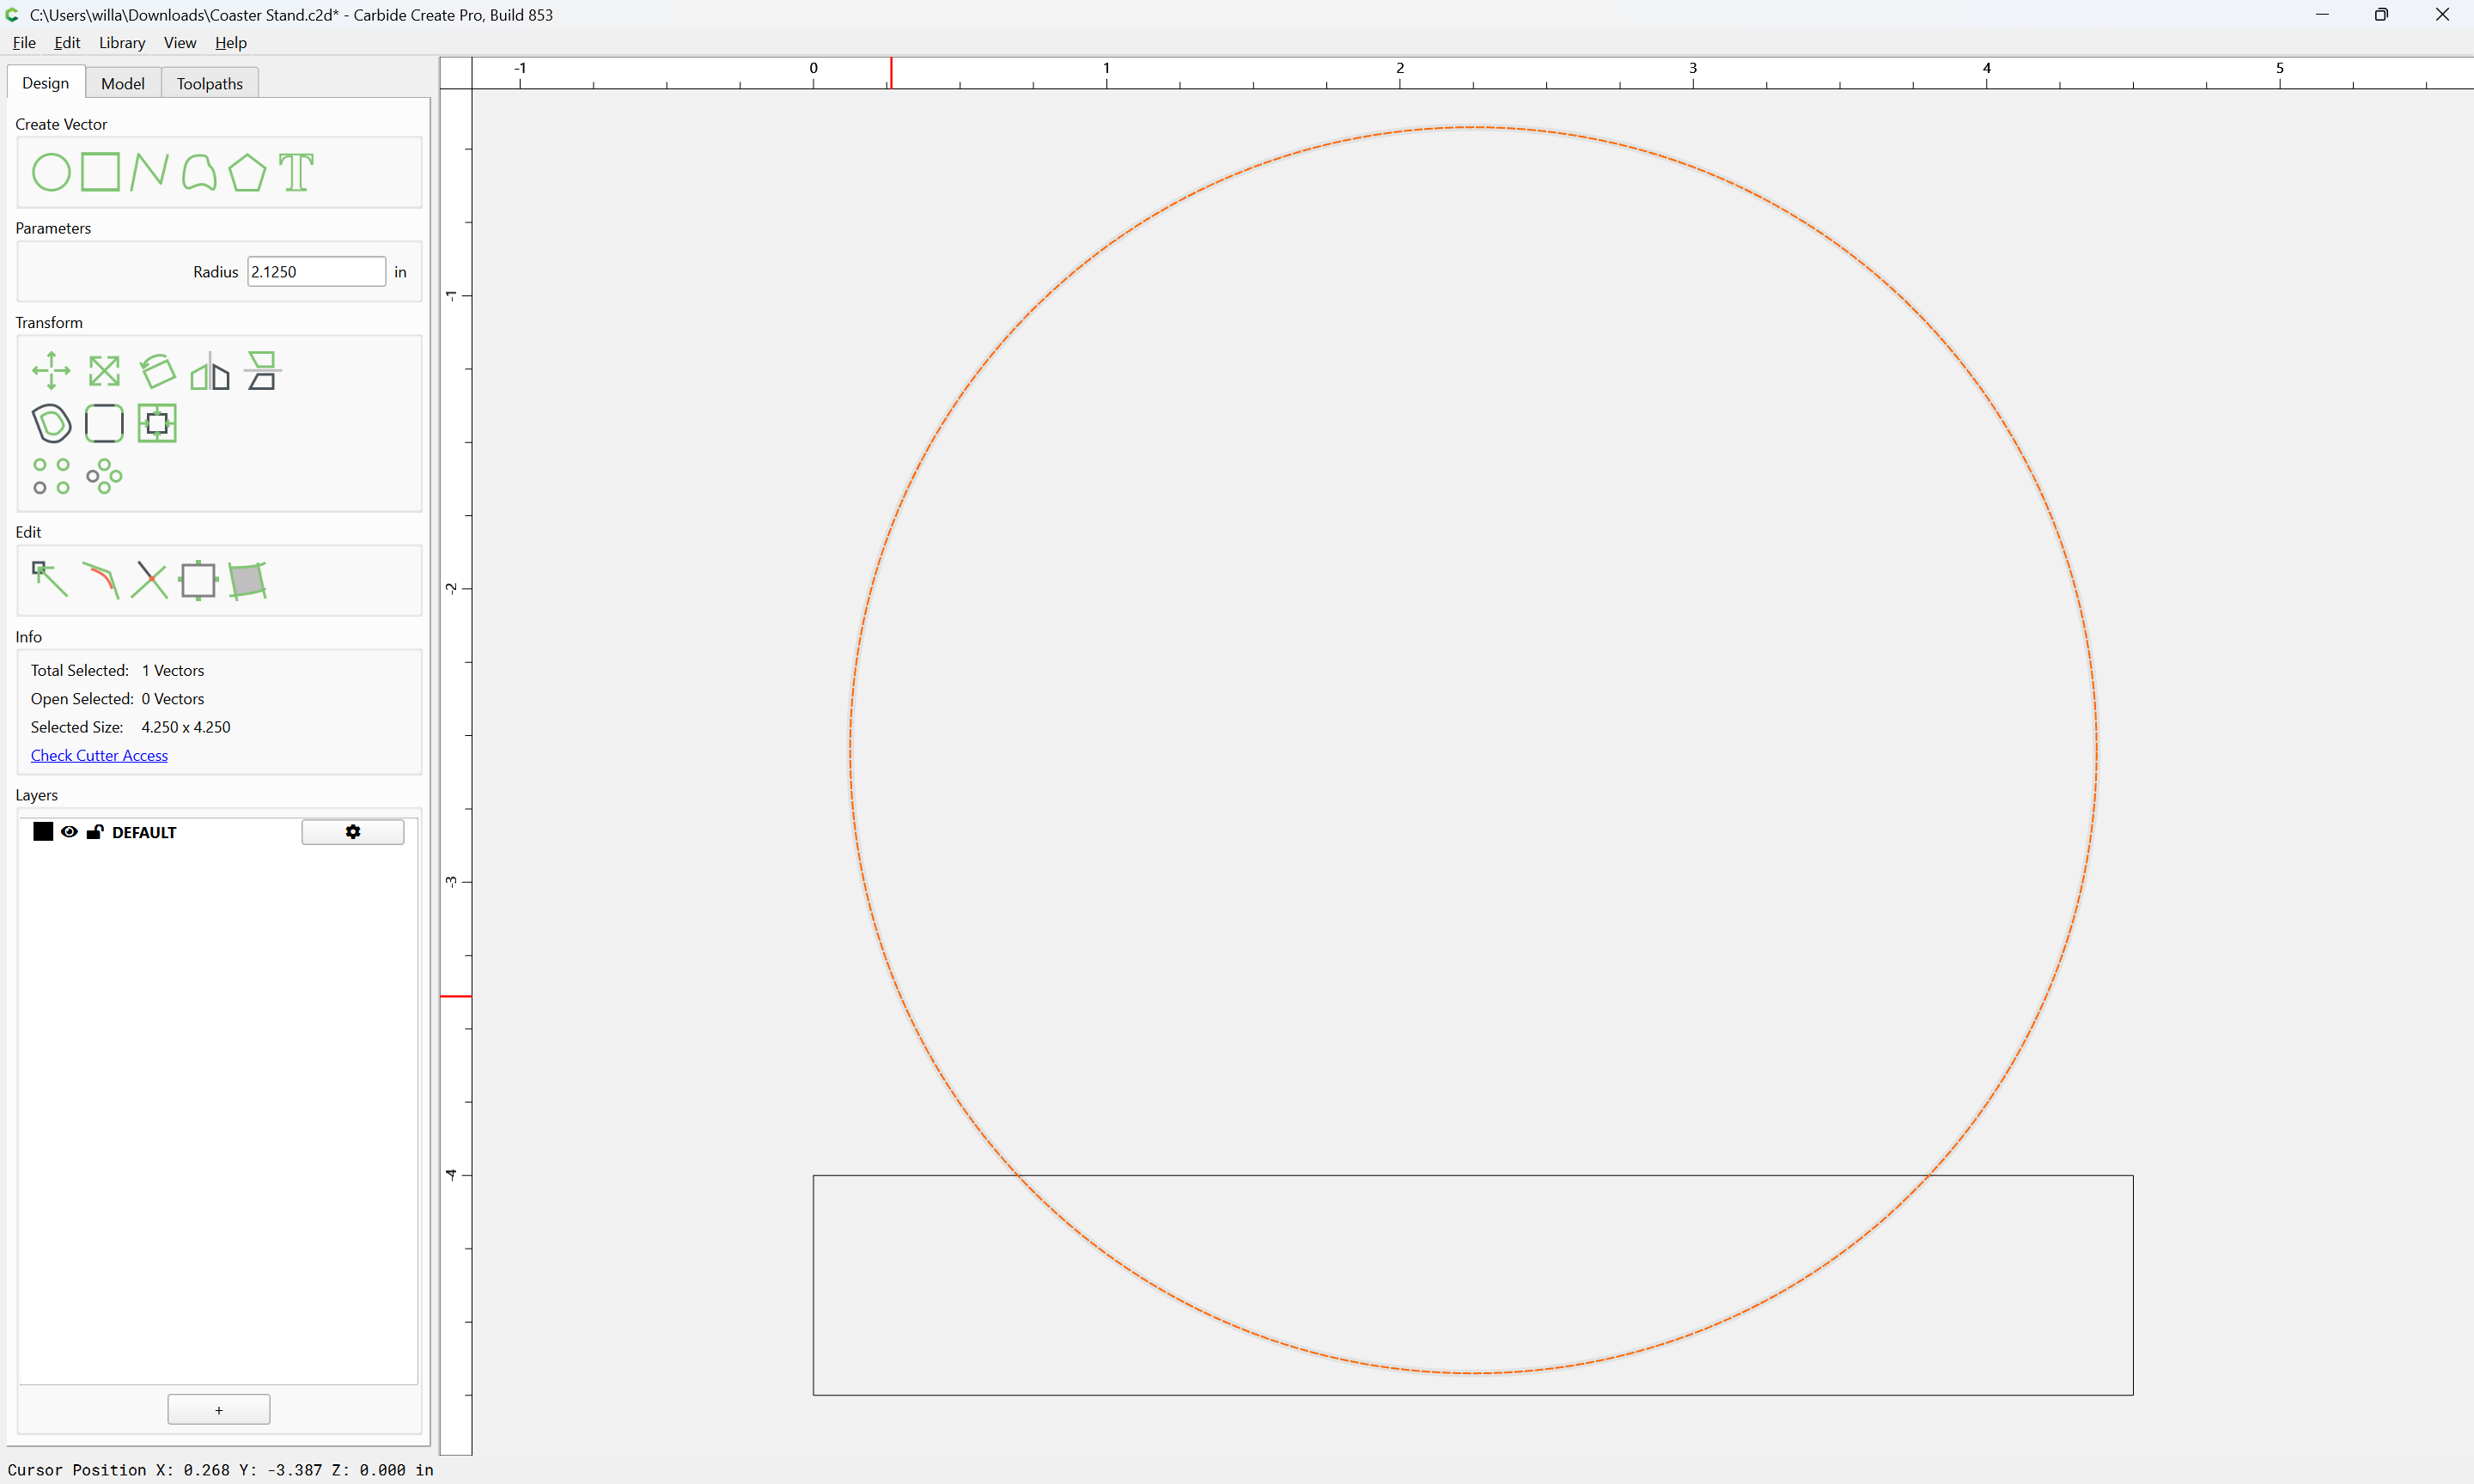
Task: Open DEFAULT layer settings gear button
Action: (353, 832)
